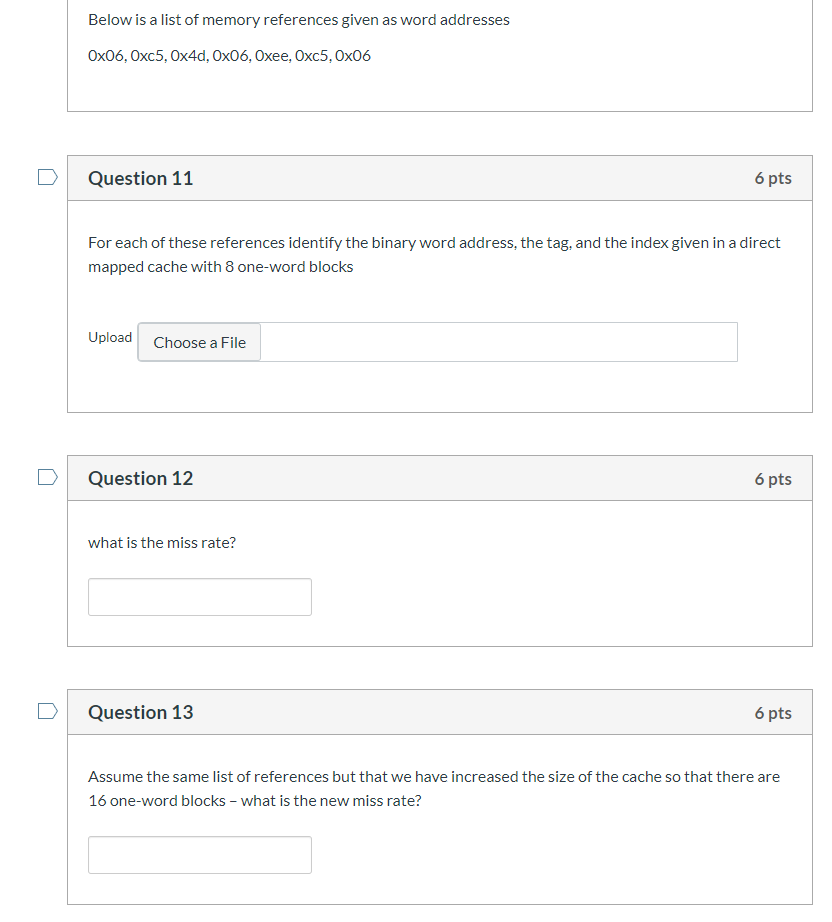Flag Question 13 for review
Viewport: 832px width, 922px height.
tap(48, 711)
